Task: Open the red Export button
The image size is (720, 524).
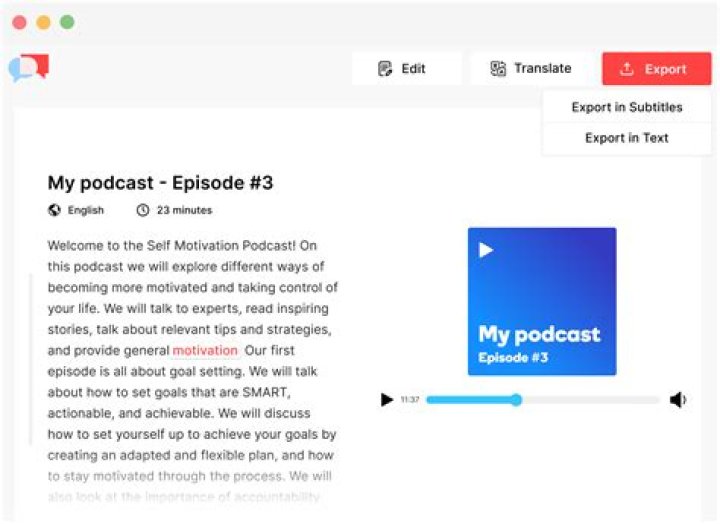Action: tap(657, 68)
